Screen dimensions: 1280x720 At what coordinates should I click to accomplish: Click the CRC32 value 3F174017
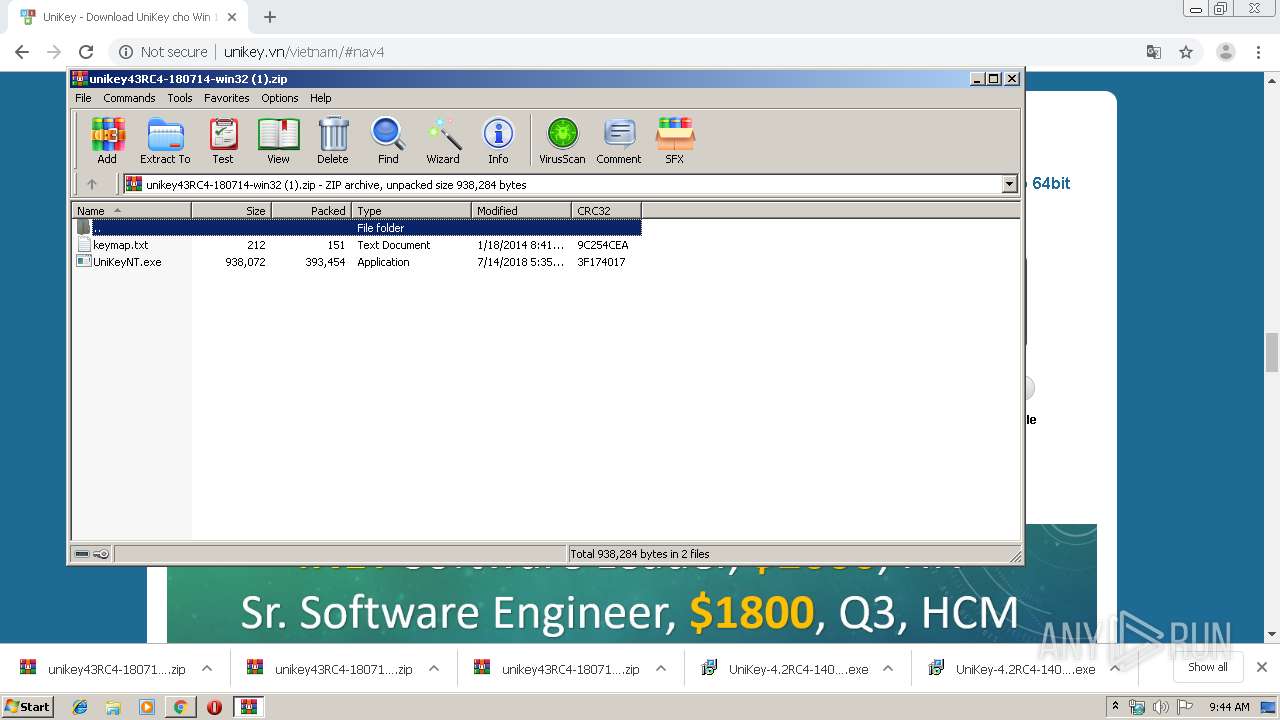click(x=601, y=262)
